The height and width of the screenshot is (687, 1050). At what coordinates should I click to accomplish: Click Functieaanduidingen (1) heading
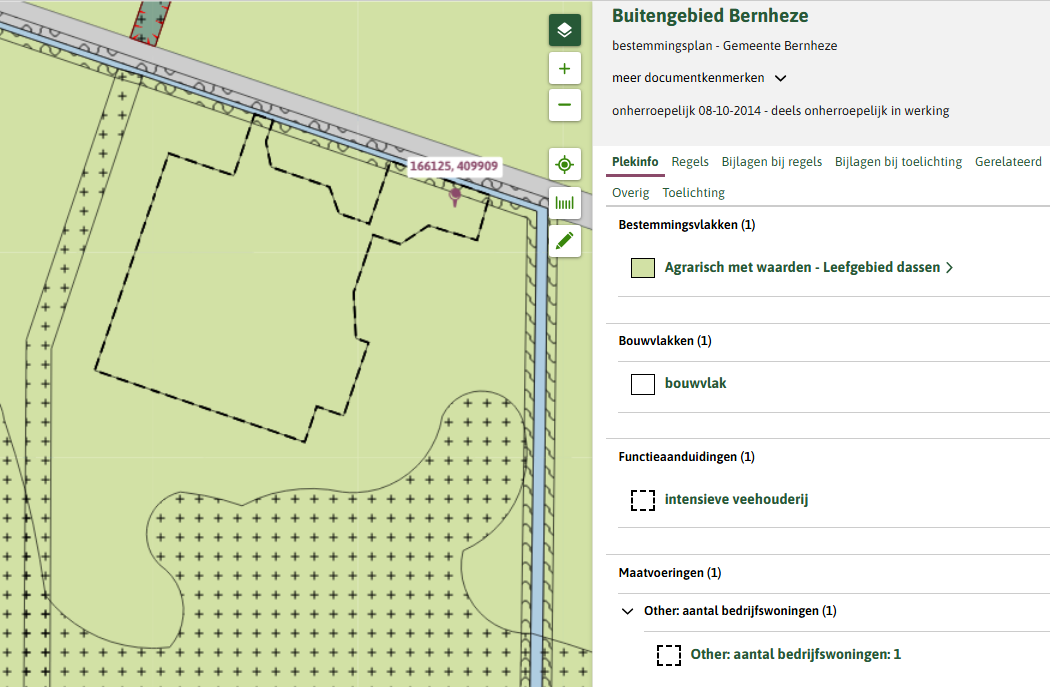click(x=686, y=457)
